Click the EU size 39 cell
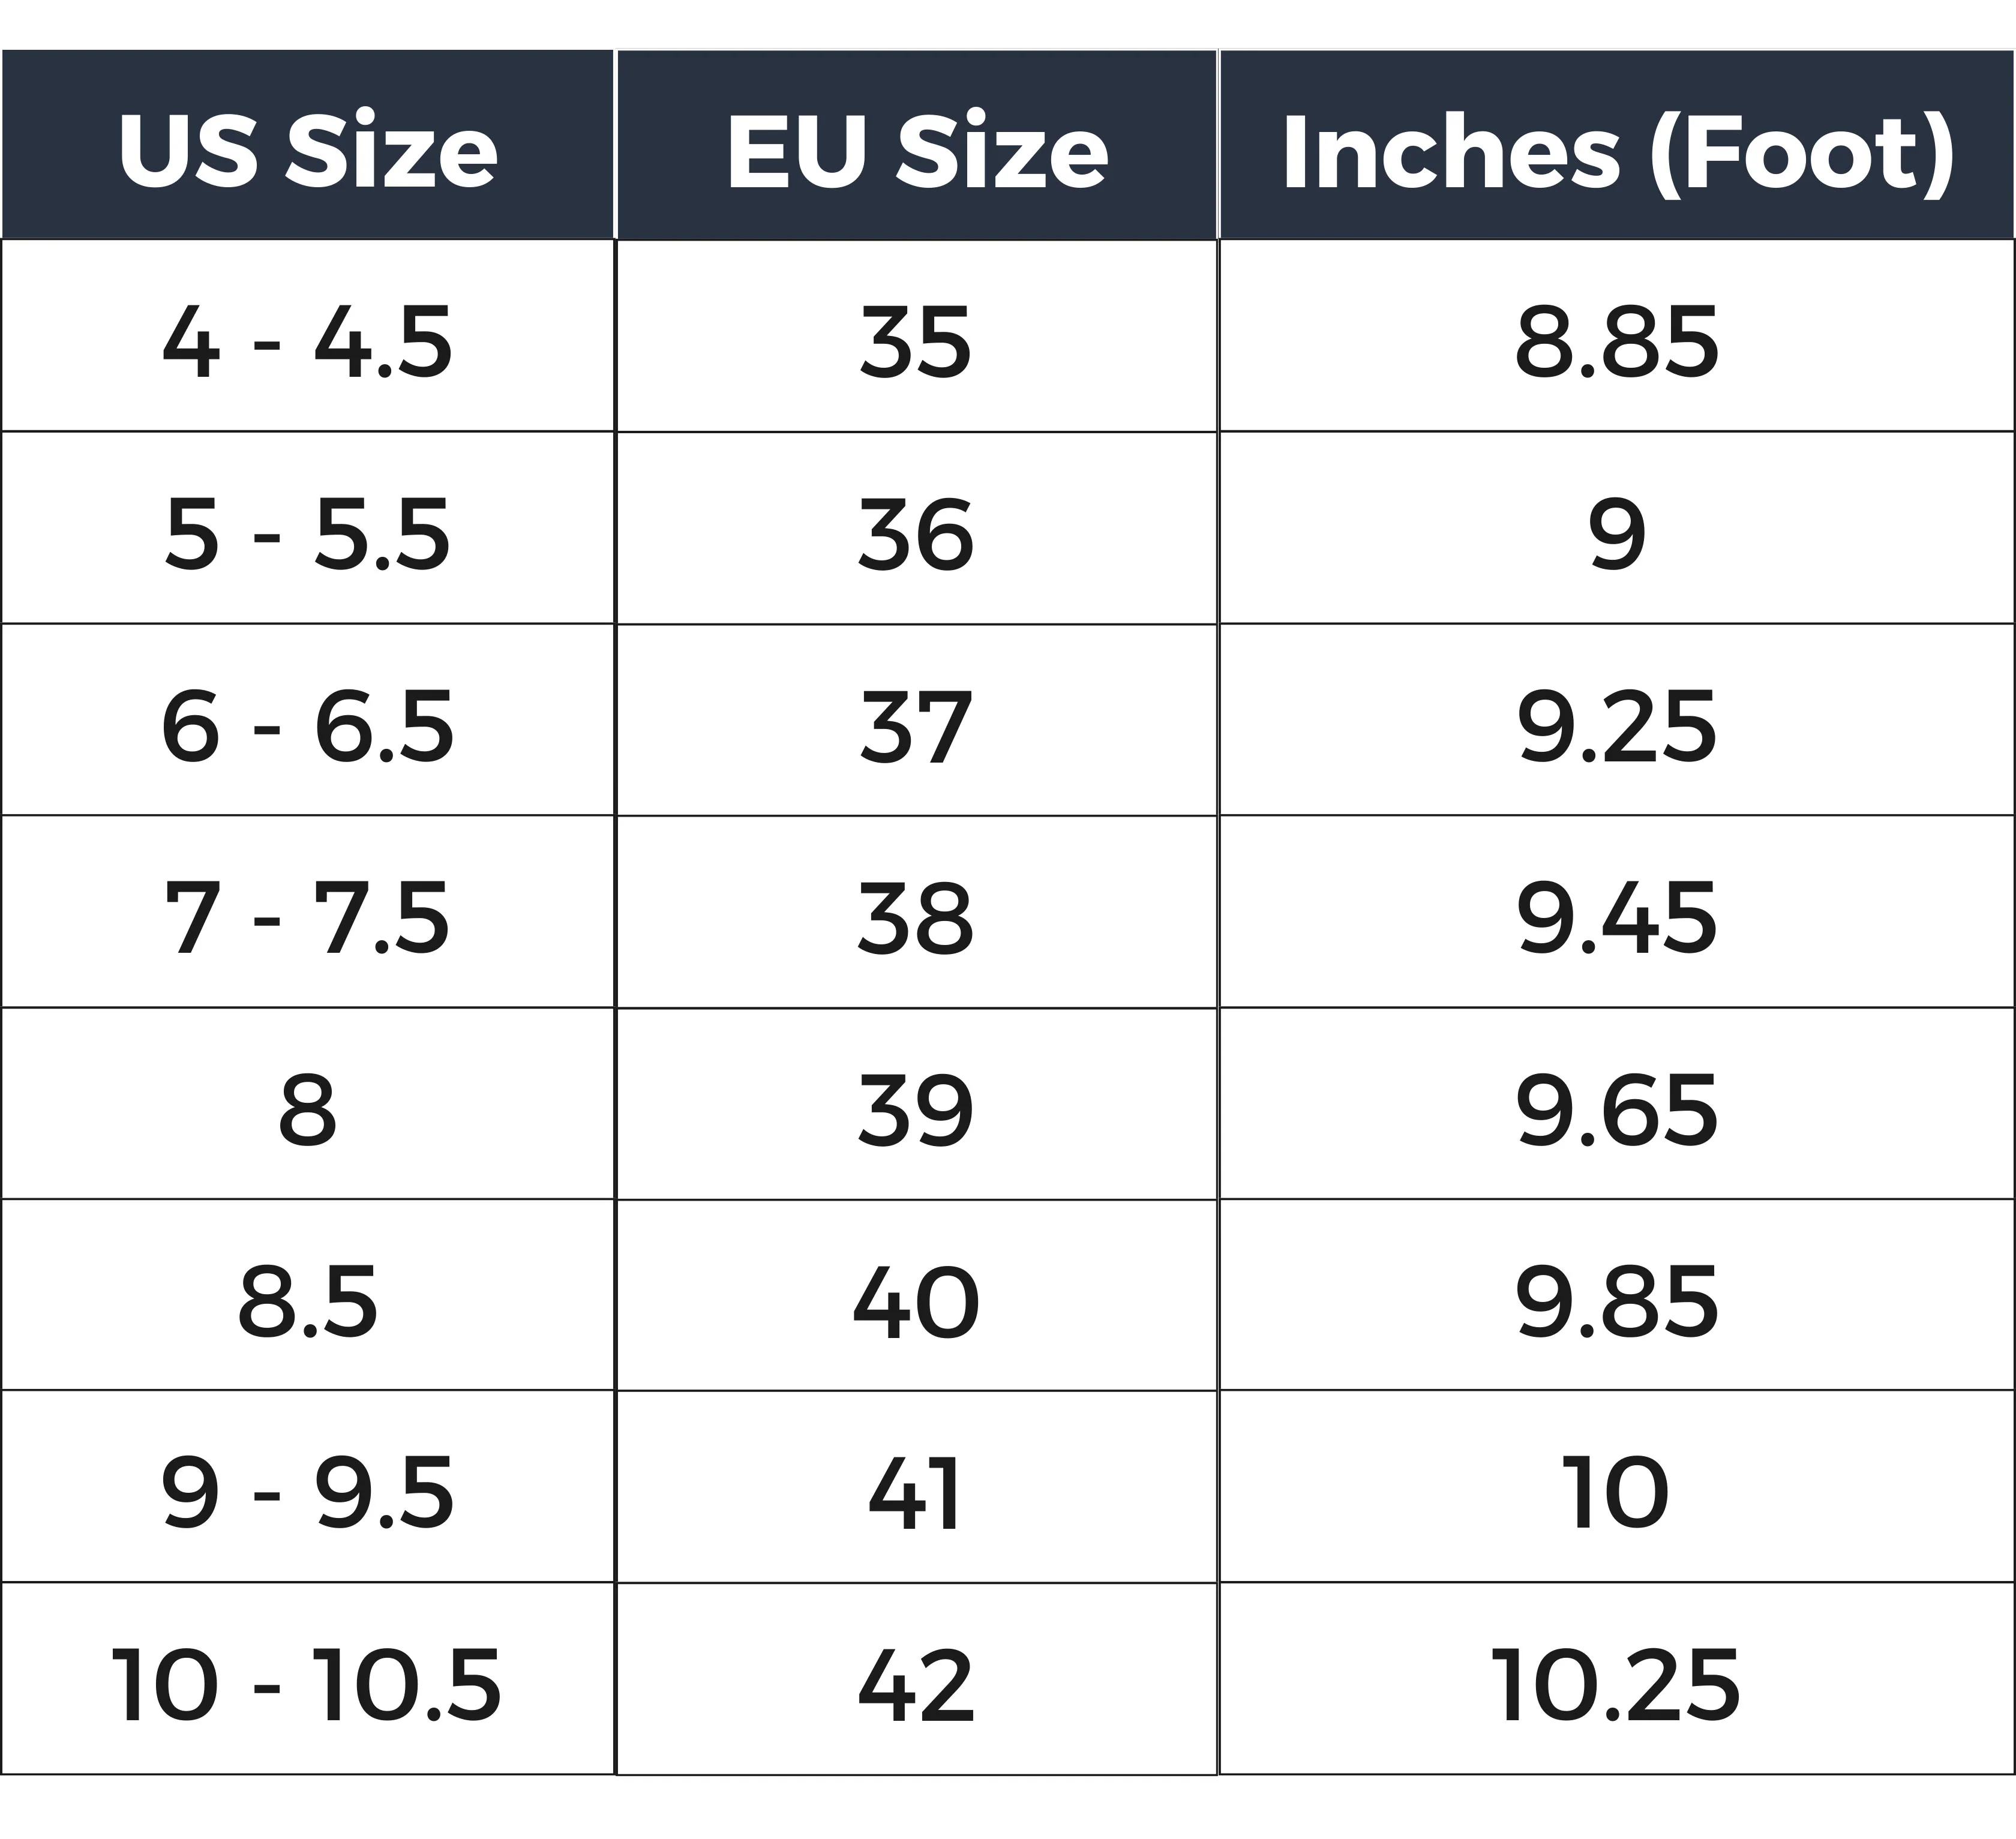Viewport: 2016px width, 1839px height. pyautogui.click(x=916, y=1110)
